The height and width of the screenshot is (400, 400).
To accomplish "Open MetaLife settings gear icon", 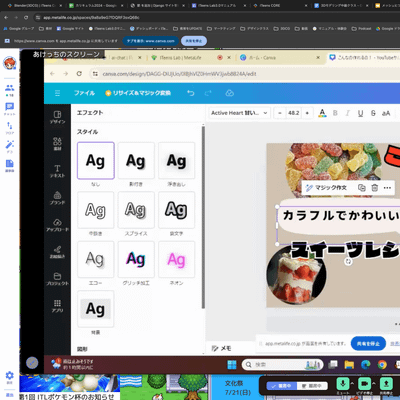I will pyautogui.click(x=10, y=376).
